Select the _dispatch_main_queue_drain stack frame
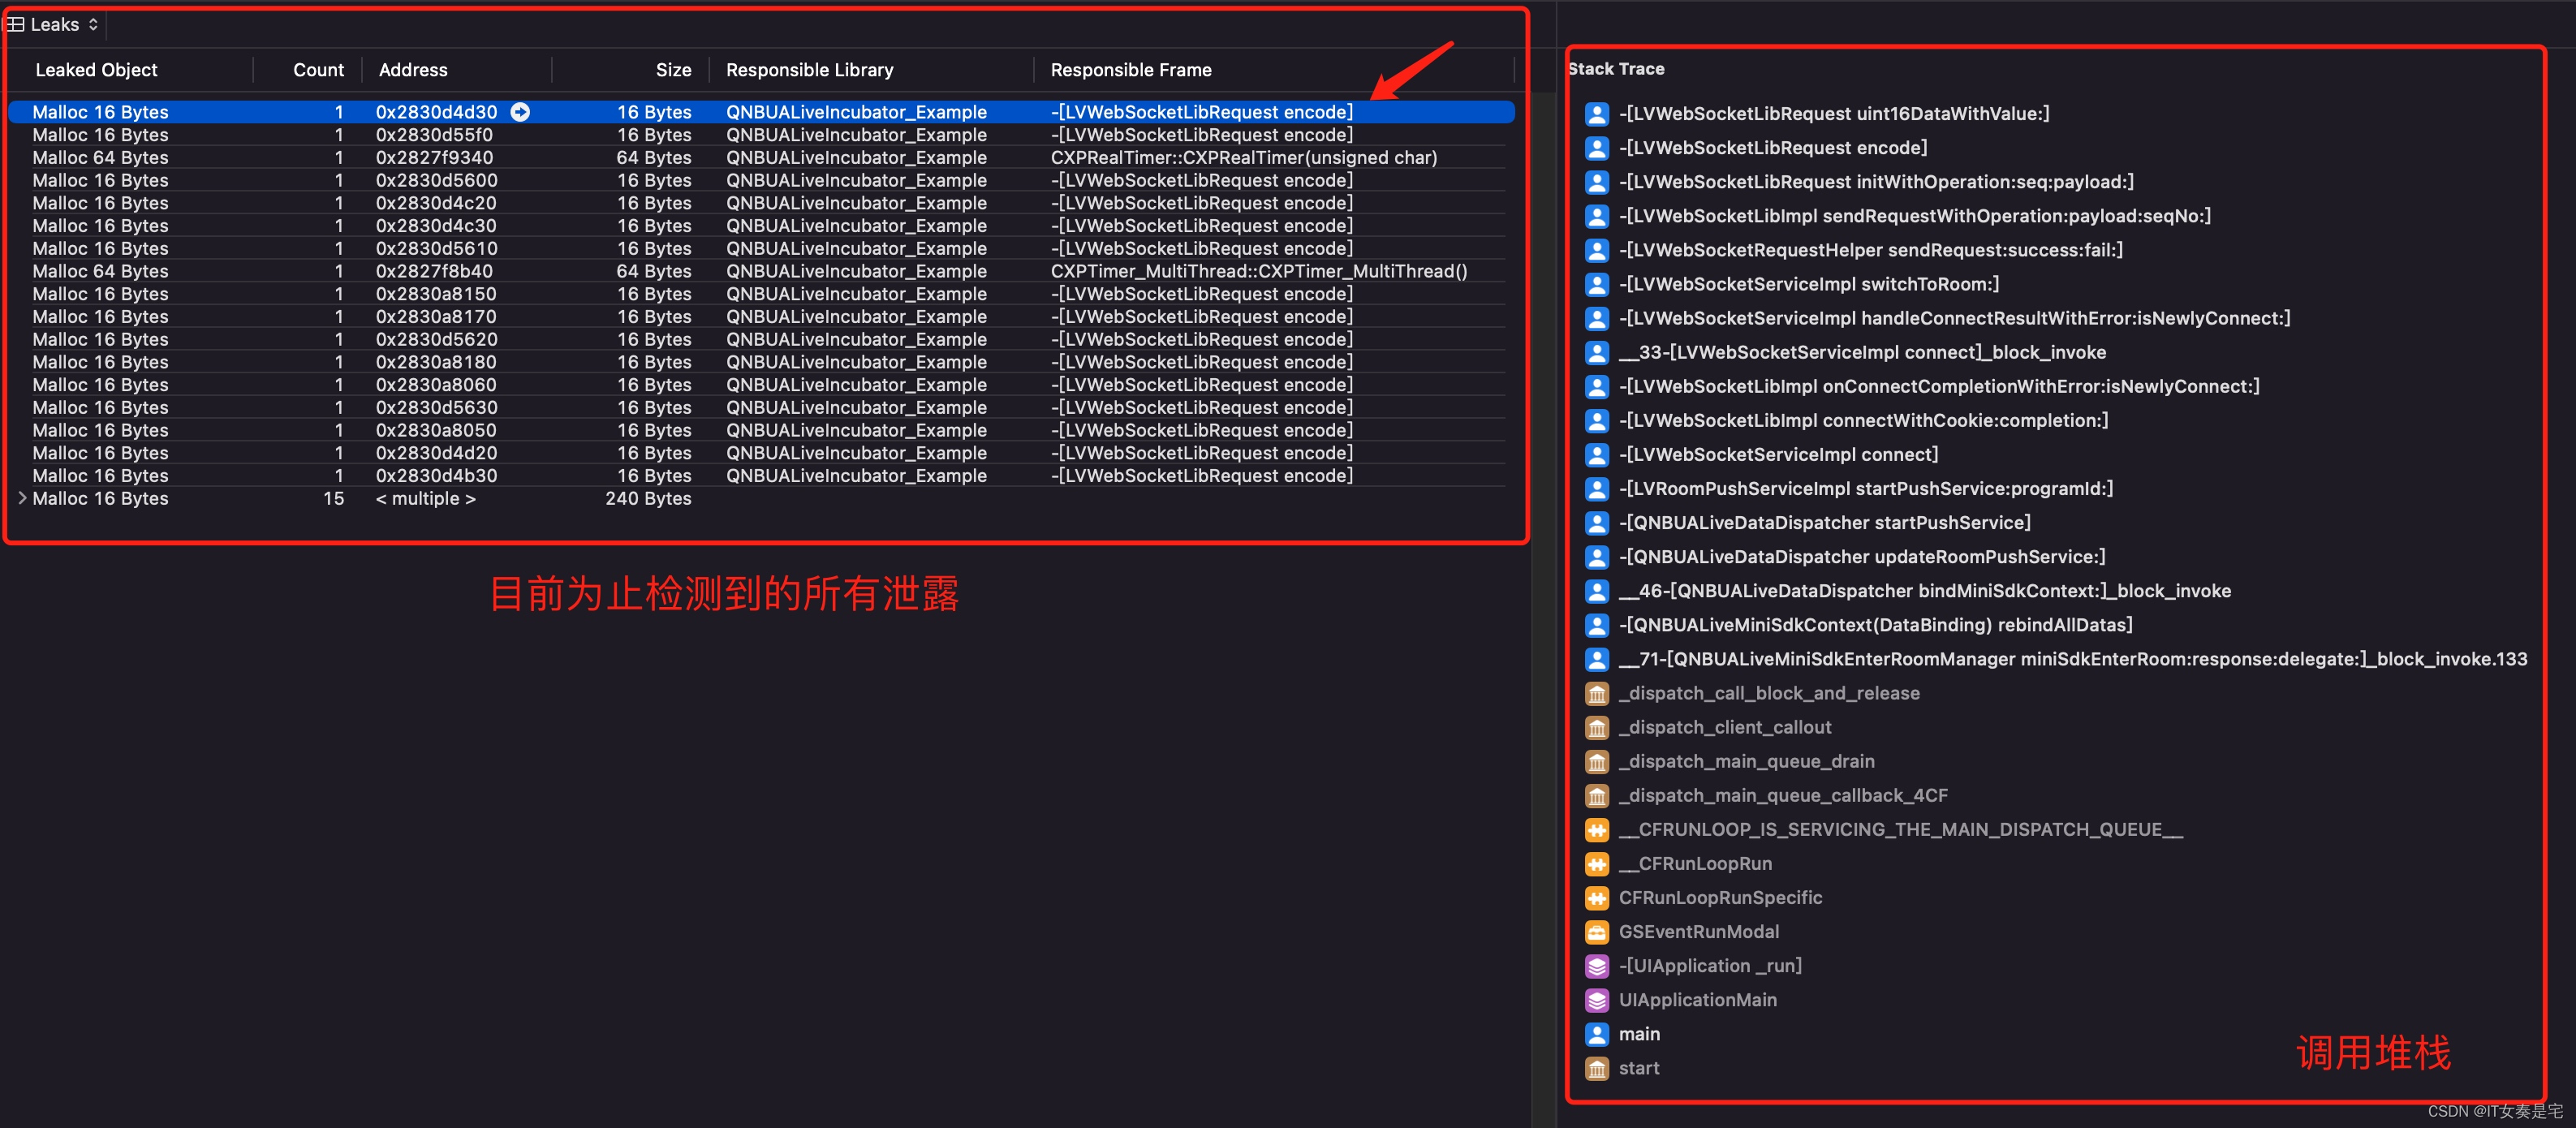 (x=1746, y=761)
